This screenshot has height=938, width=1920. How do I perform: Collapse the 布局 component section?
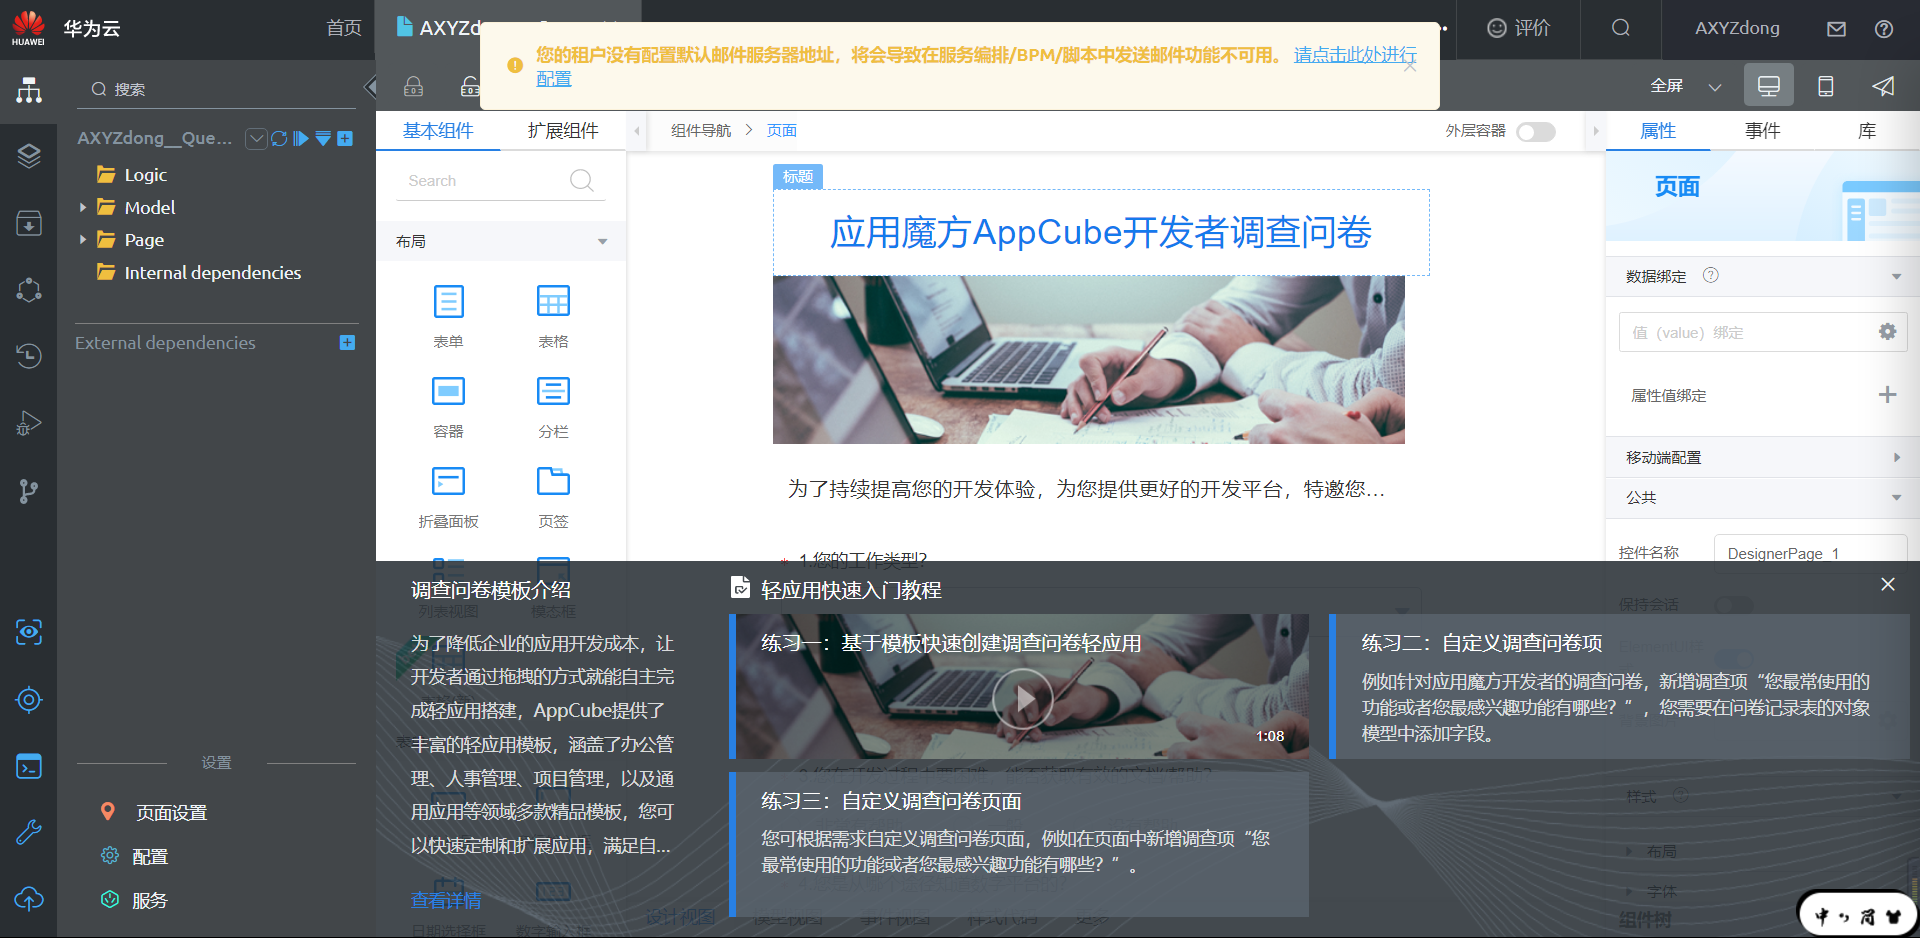pos(602,242)
